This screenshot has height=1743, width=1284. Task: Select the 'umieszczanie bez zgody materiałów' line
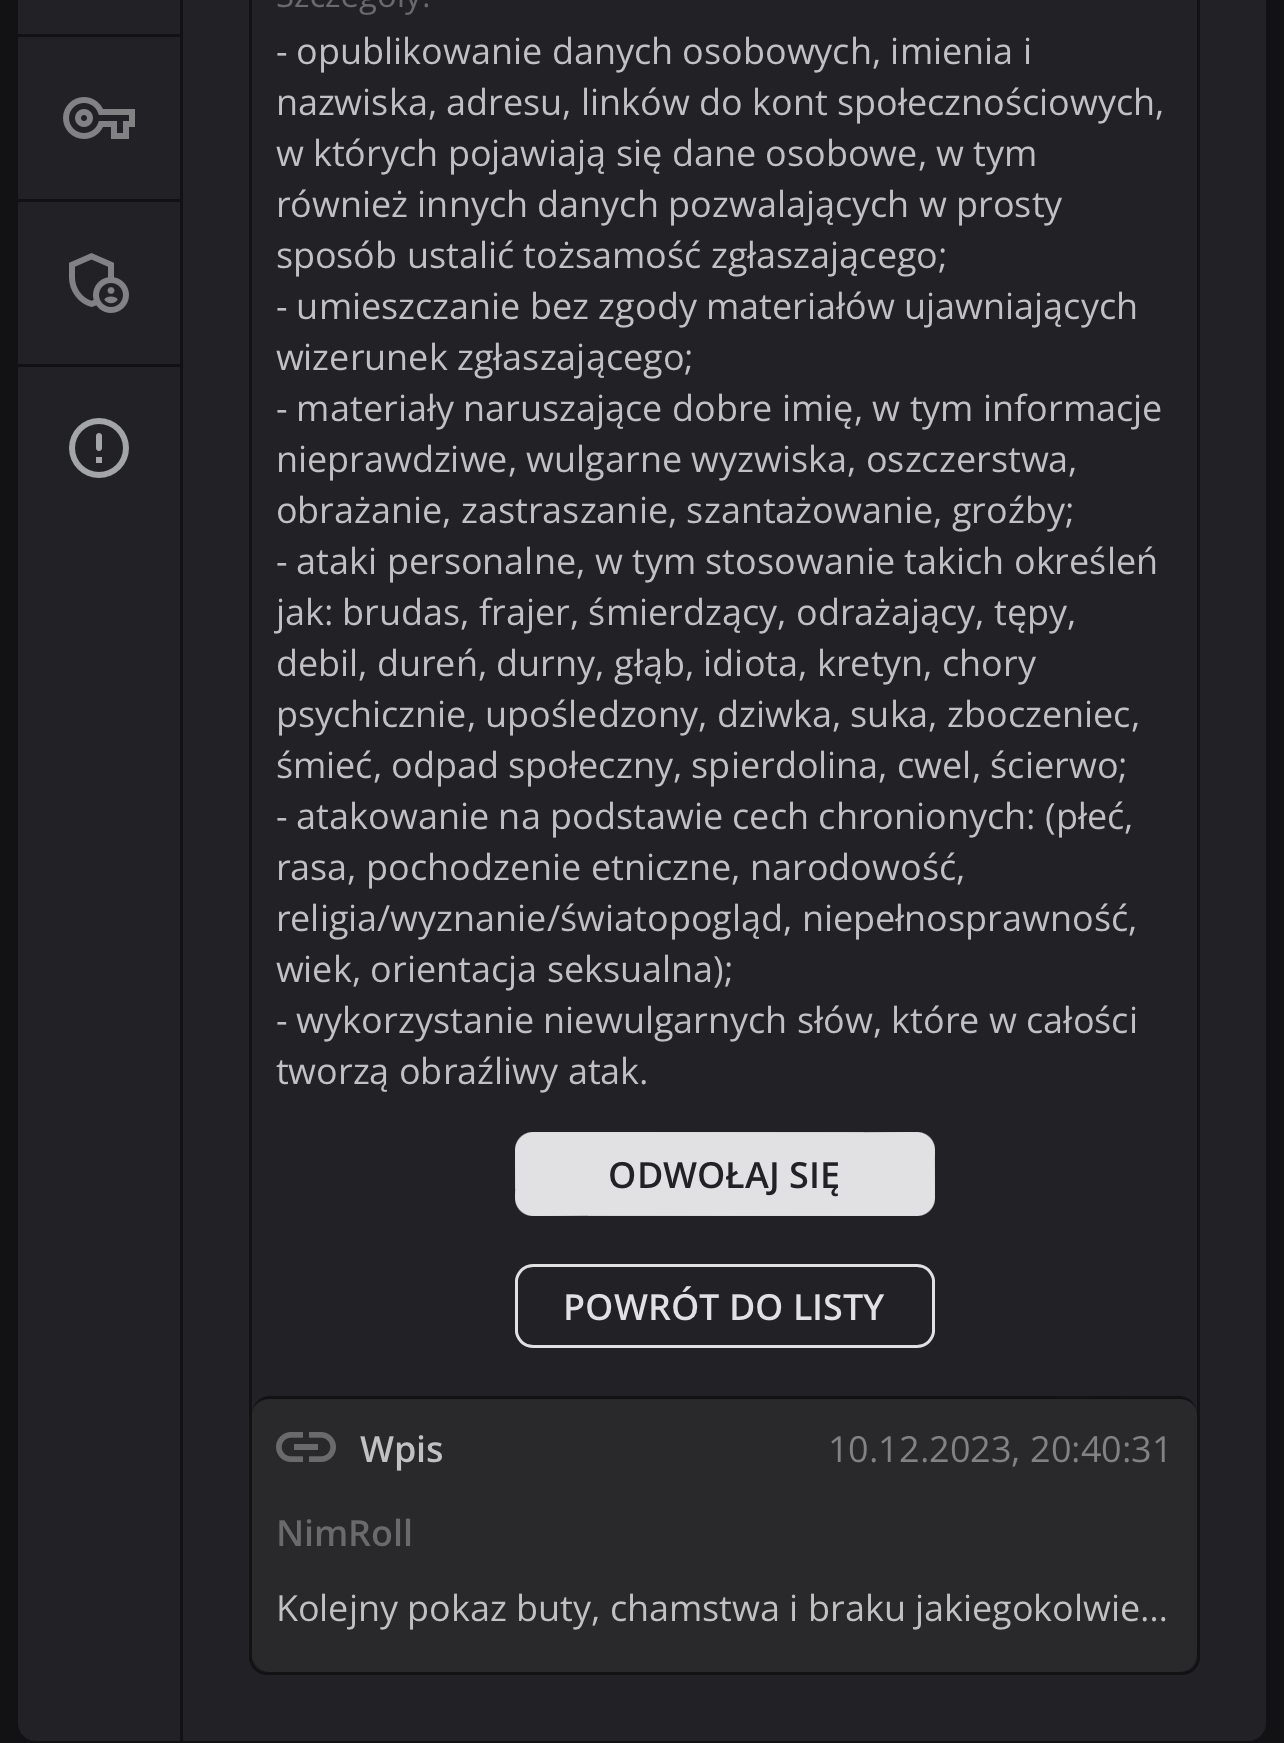[707, 307]
